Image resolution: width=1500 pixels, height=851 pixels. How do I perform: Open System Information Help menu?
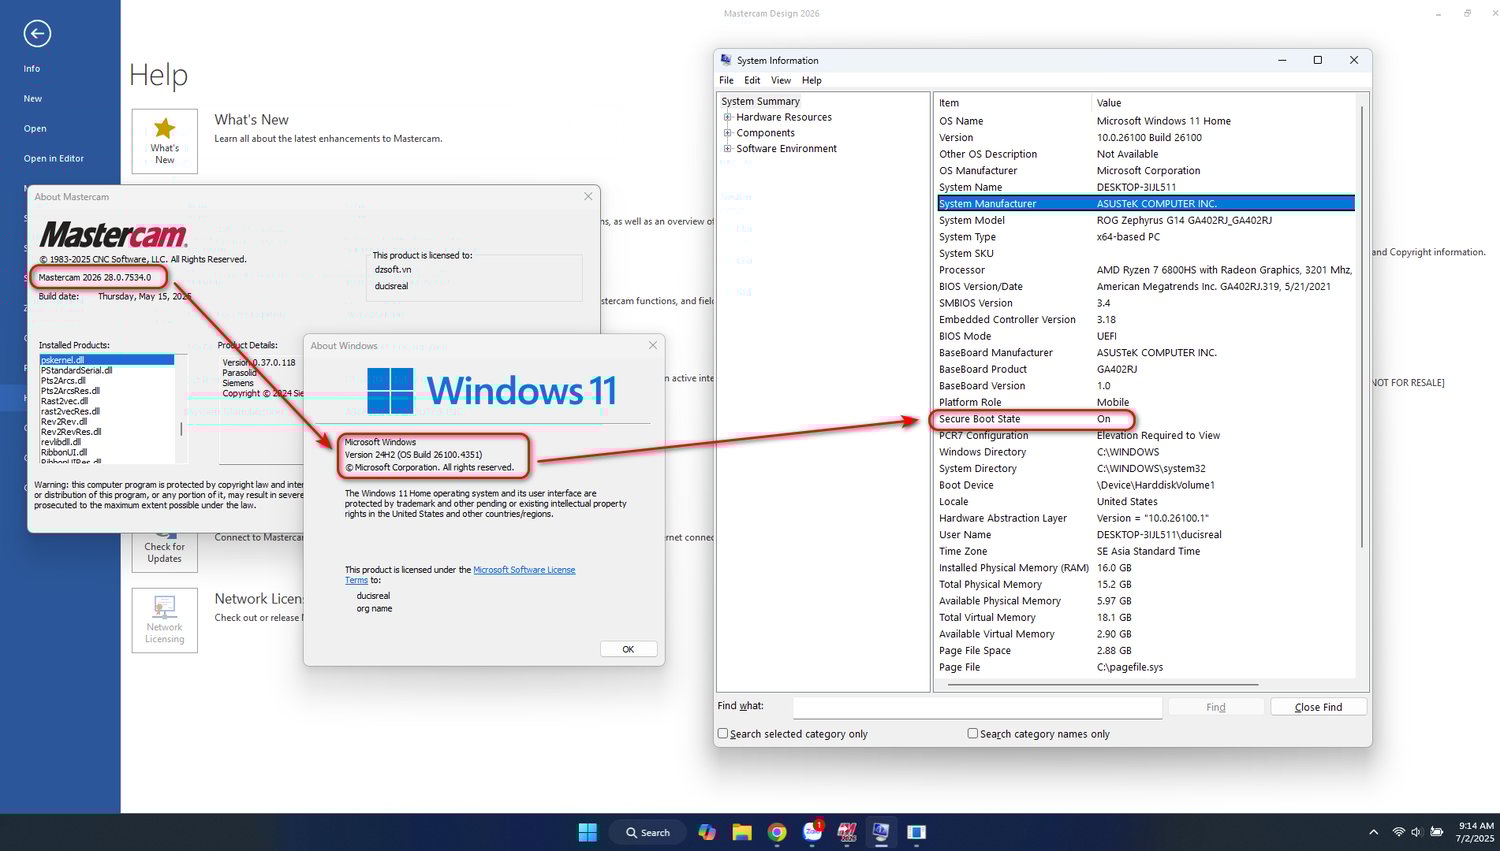pos(812,80)
